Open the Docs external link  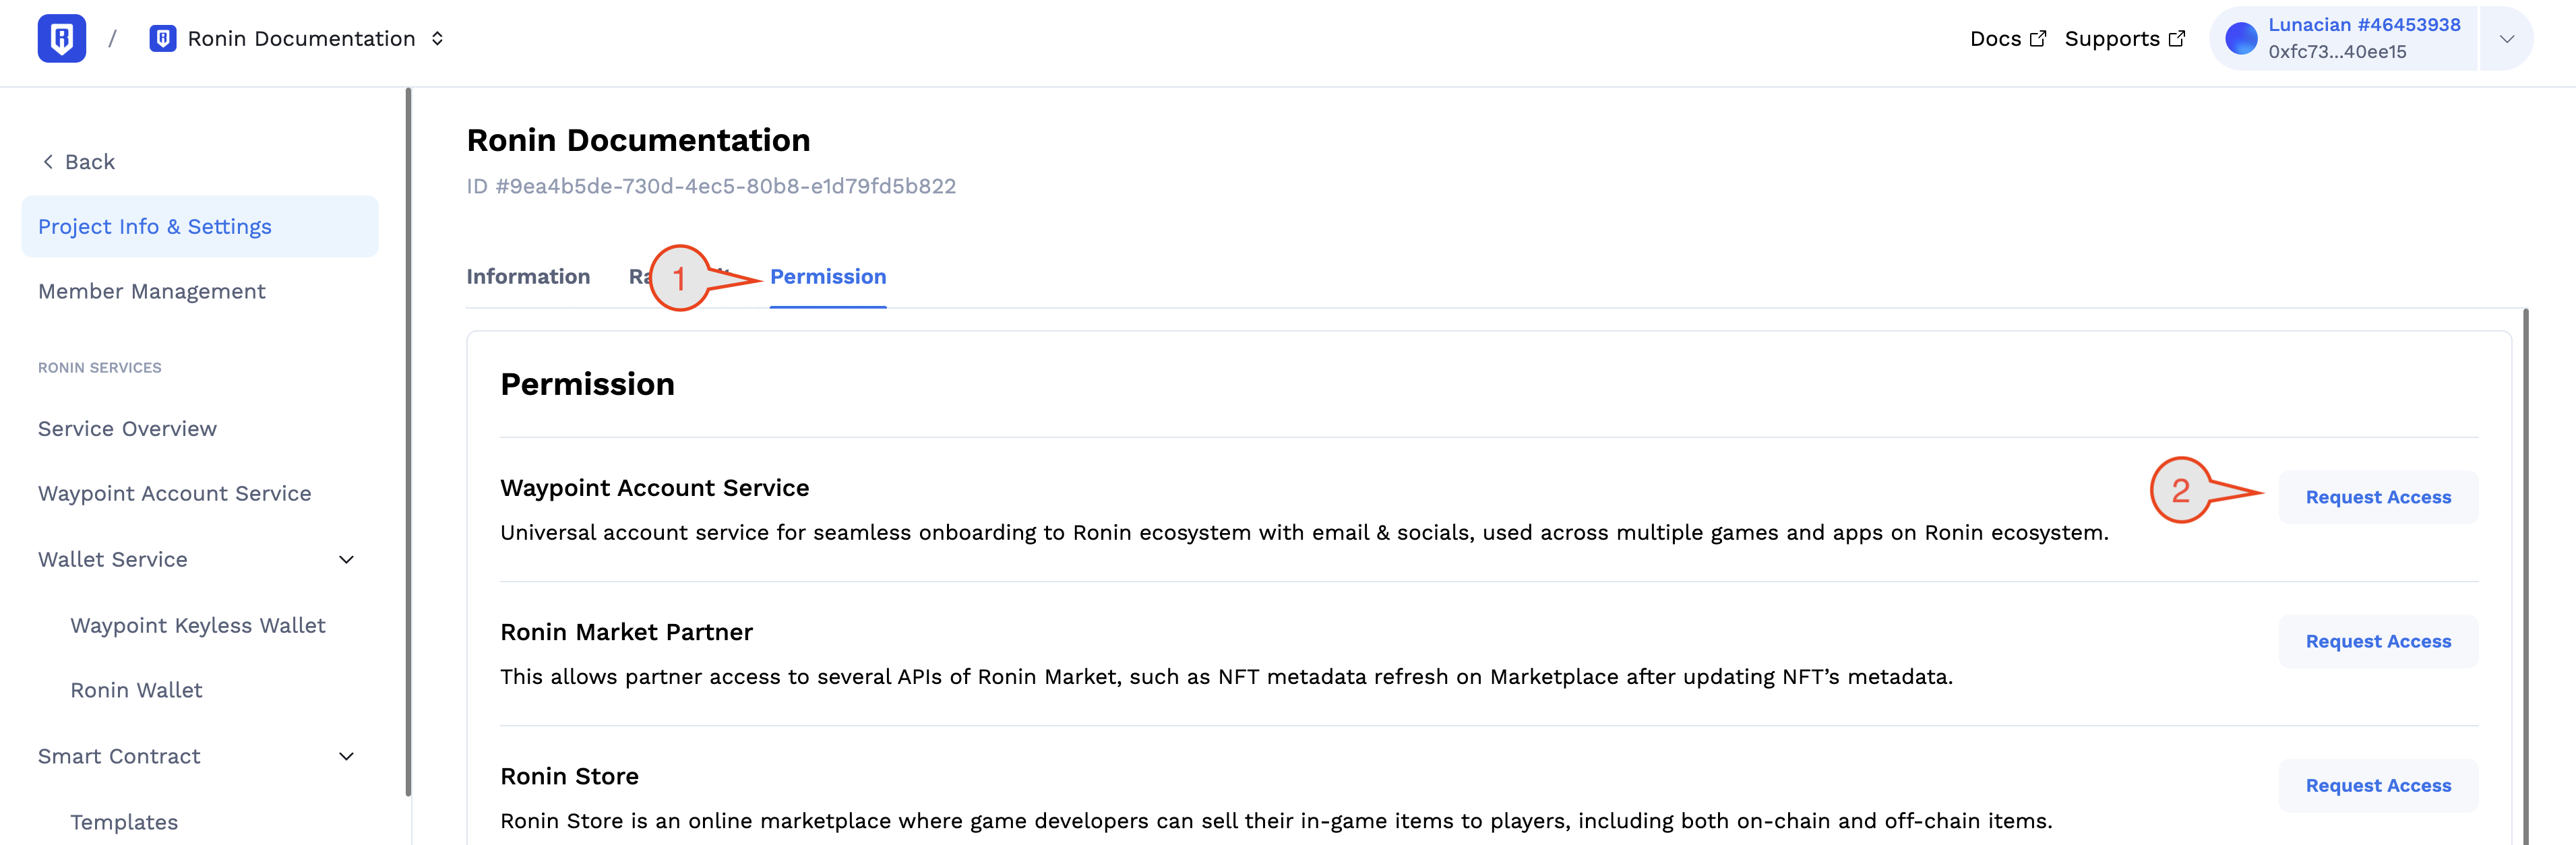[2008, 38]
